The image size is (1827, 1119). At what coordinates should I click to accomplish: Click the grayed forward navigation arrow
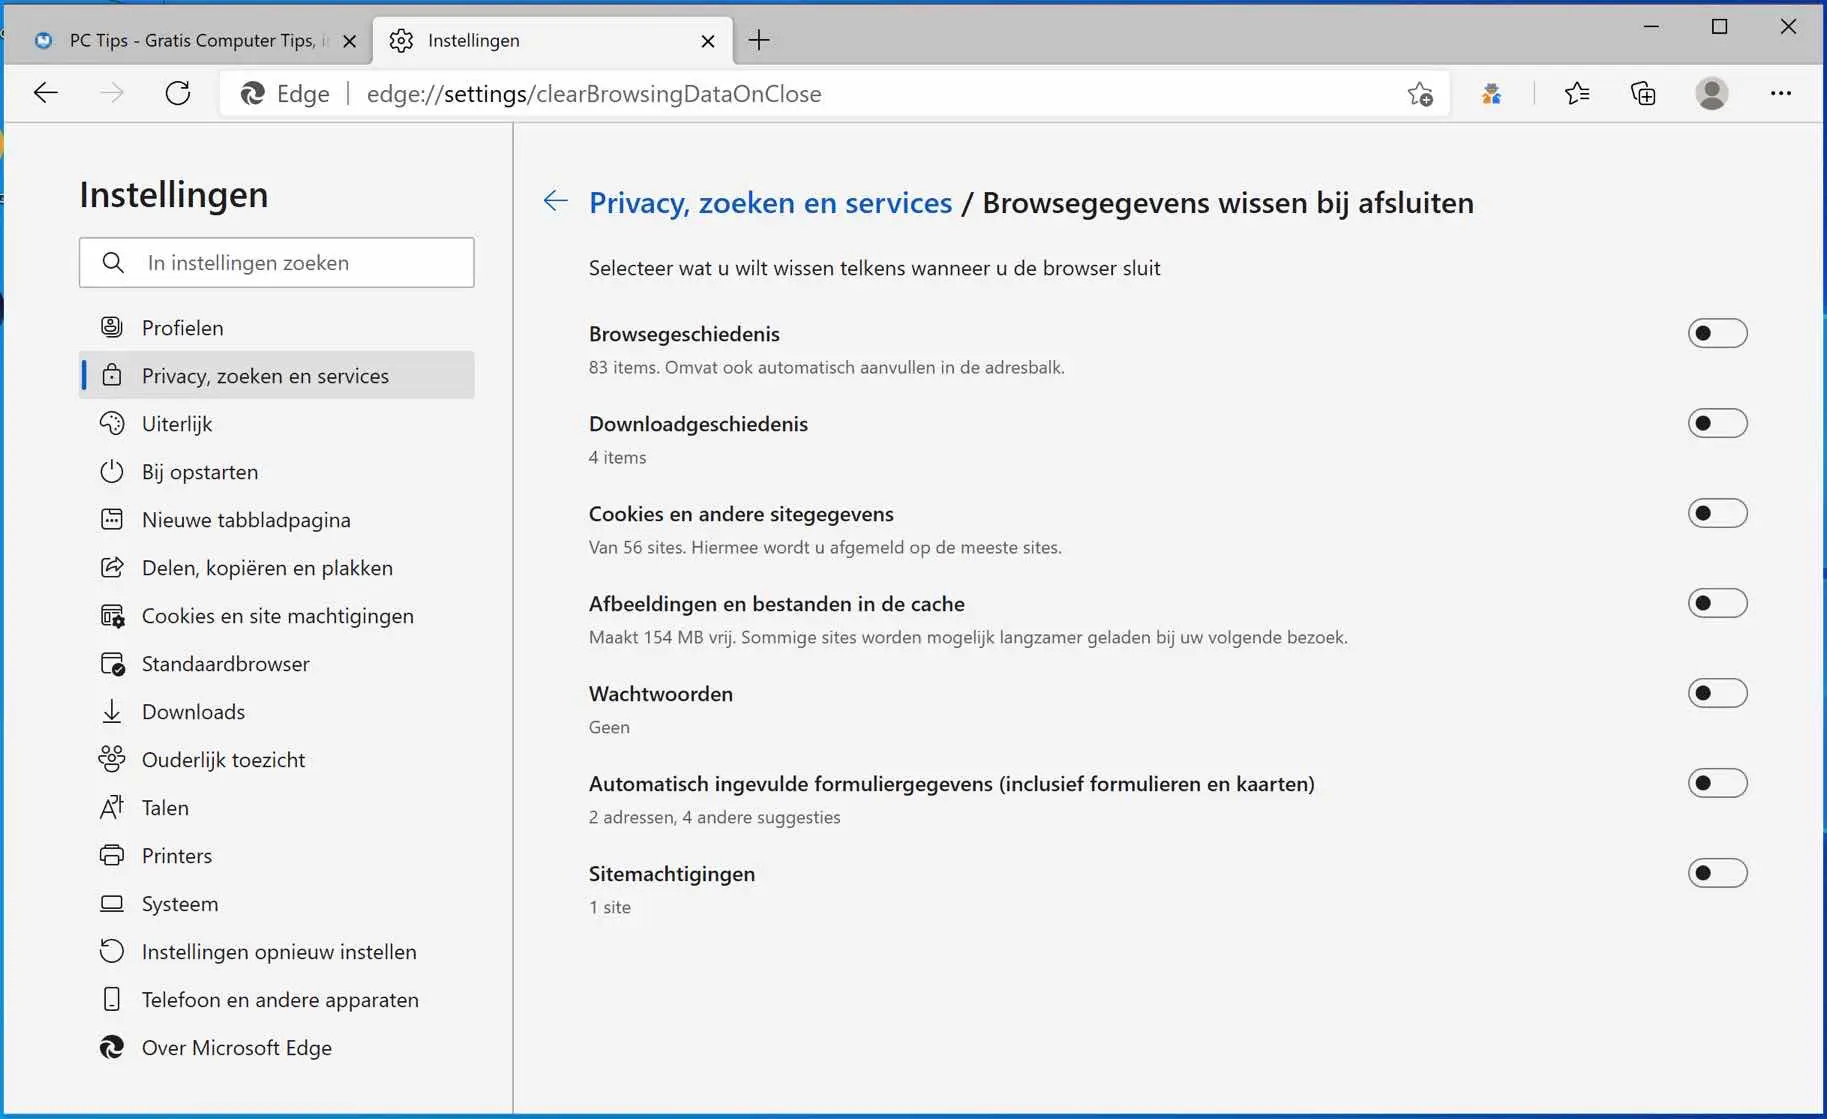pyautogui.click(x=112, y=93)
